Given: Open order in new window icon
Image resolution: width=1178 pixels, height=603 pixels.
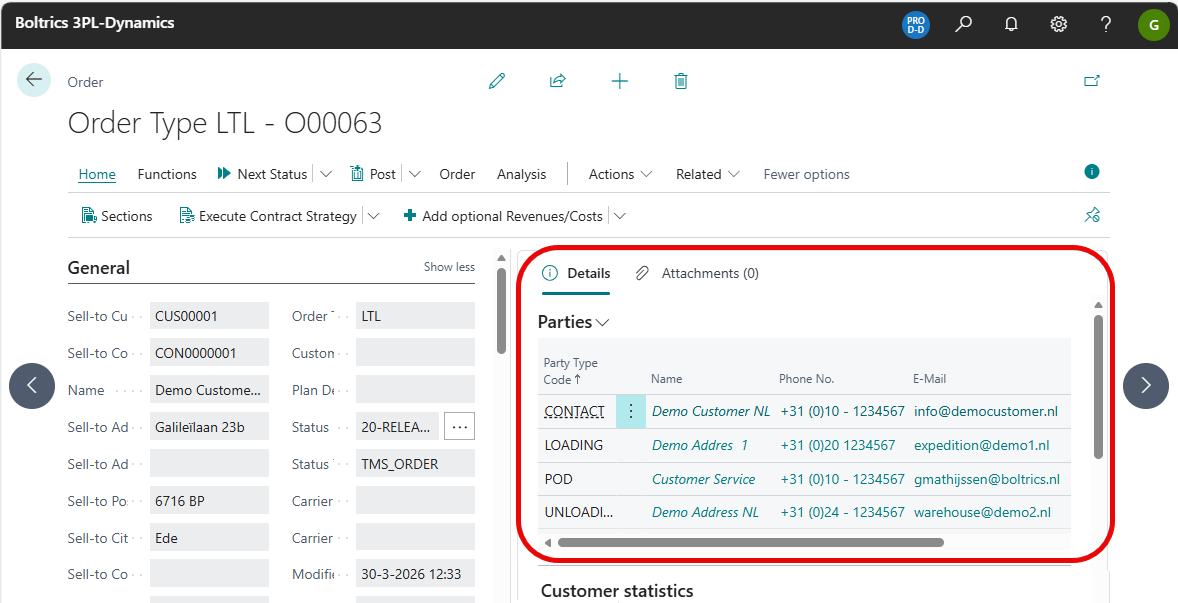Looking at the screenshot, I should pyautogui.click(x=1092, y=81).
